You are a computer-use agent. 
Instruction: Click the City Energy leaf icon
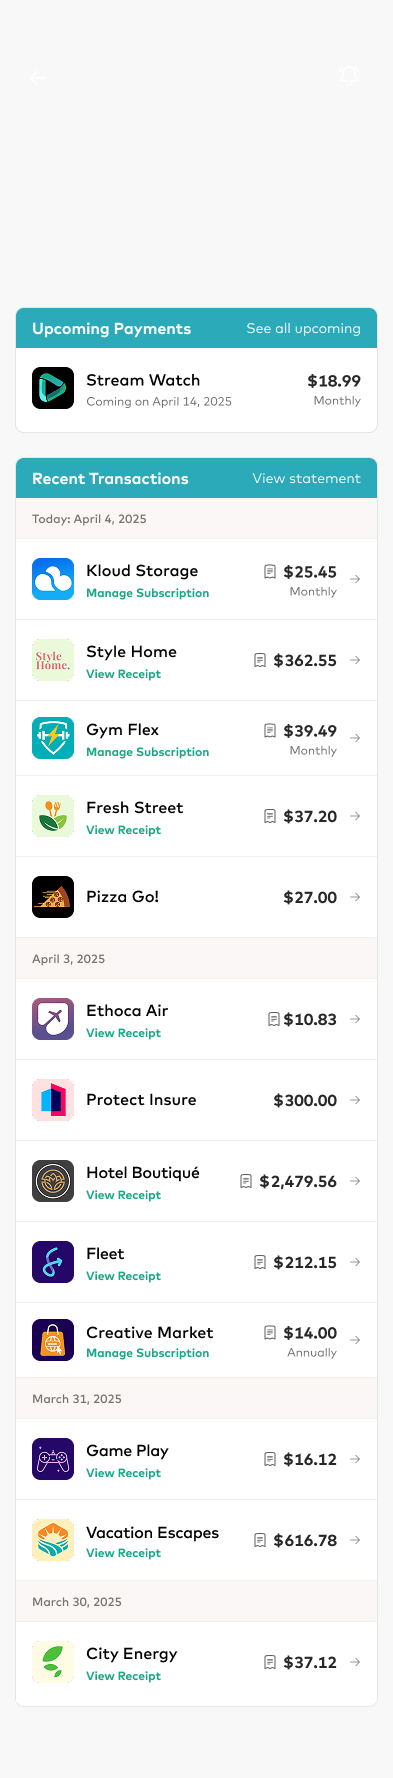(x=53, y=1662)
